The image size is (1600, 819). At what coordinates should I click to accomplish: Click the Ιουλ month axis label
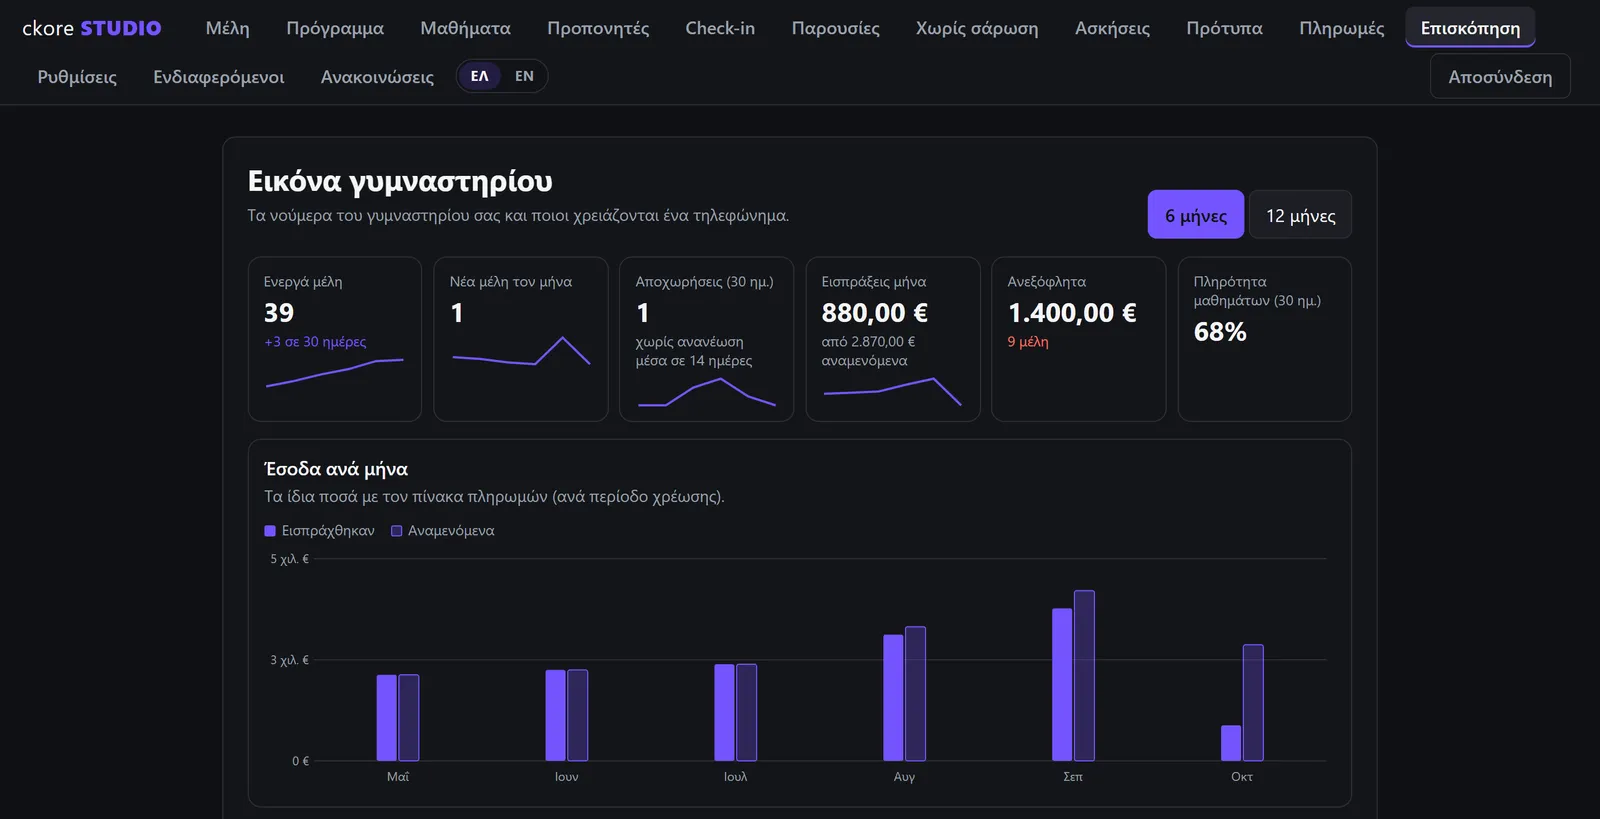[x=735, y=777]
